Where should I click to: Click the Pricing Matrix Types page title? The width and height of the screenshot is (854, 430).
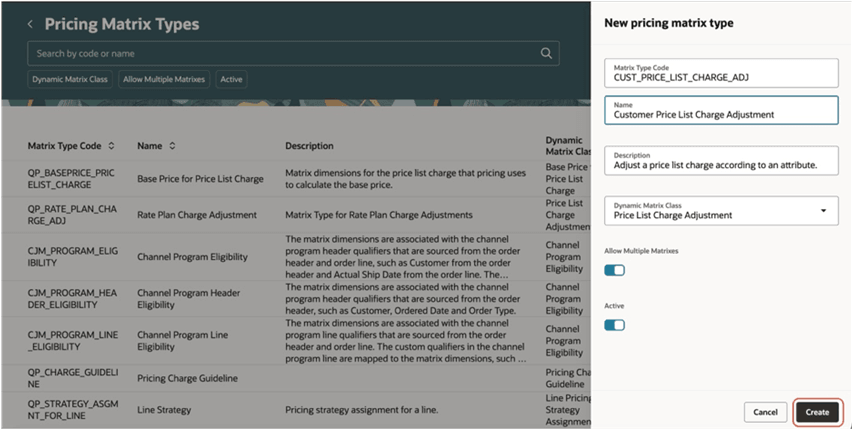point(122,24)
